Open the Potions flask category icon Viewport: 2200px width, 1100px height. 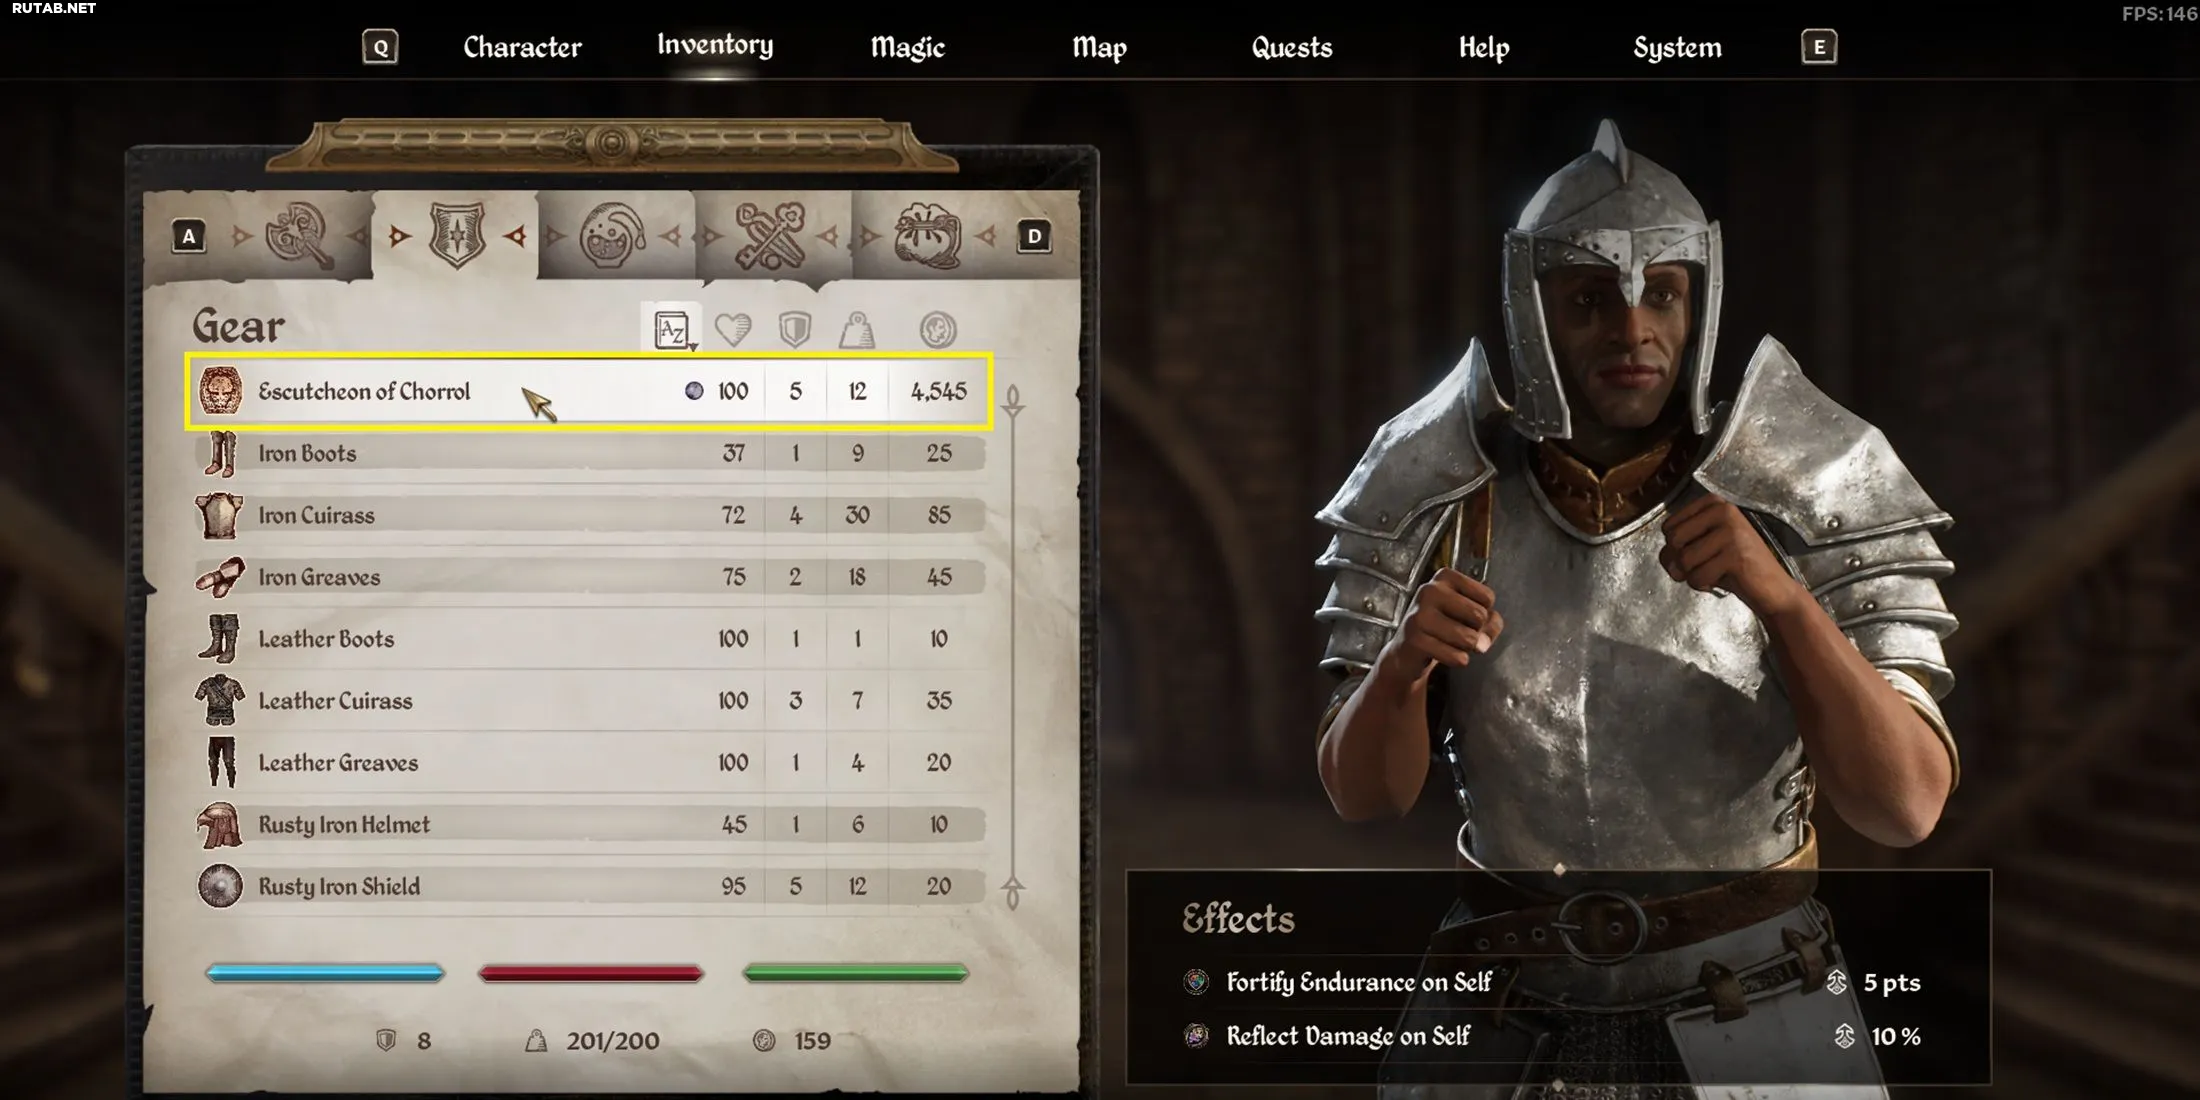tap(612, 236)
